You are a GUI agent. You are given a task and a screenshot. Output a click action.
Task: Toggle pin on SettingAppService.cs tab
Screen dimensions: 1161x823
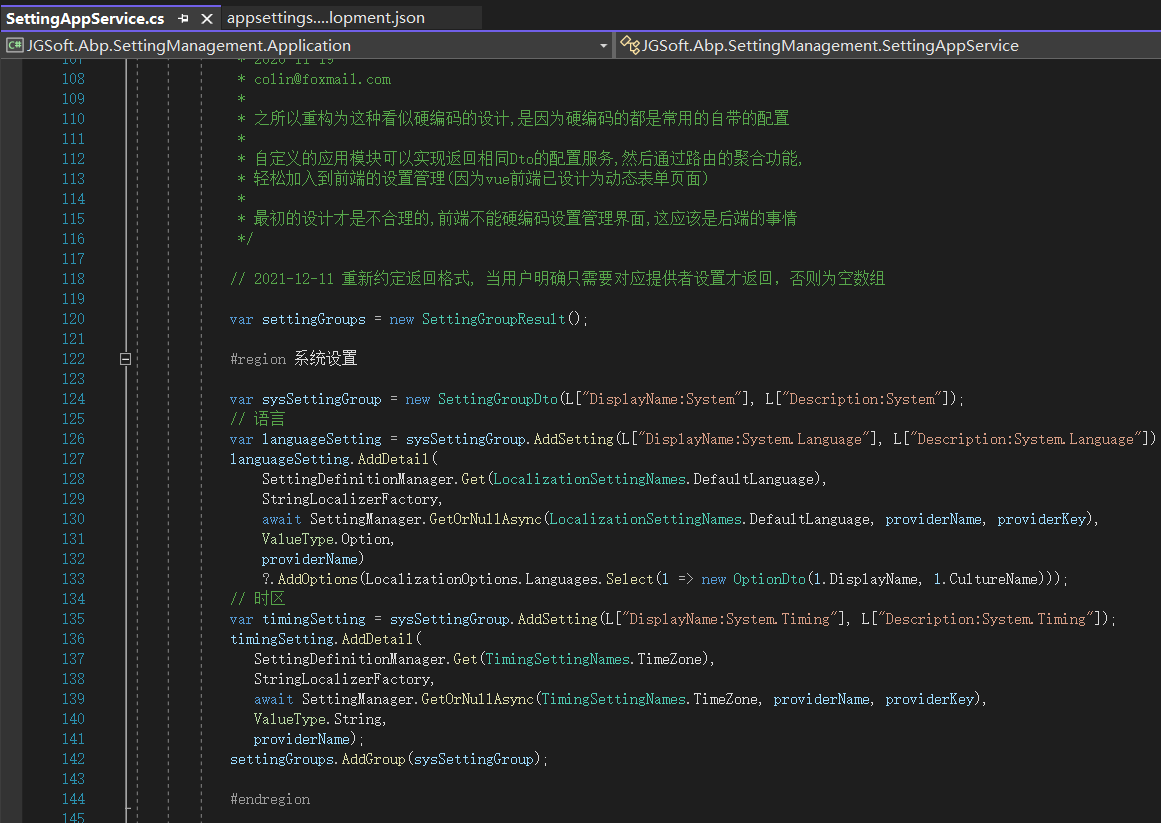[184, 19]
